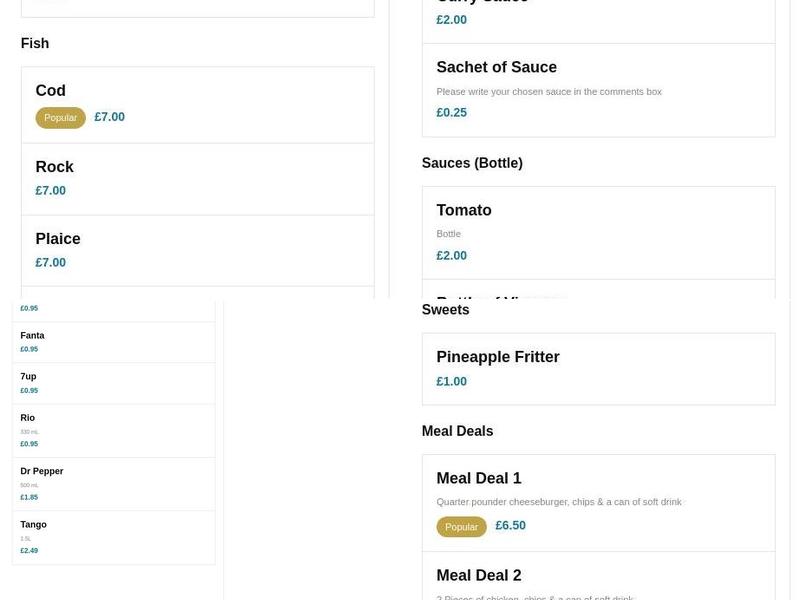Screen dimensions: 800x600
Task: Select the Sachet of Sauce item
Action: [597, 90]
